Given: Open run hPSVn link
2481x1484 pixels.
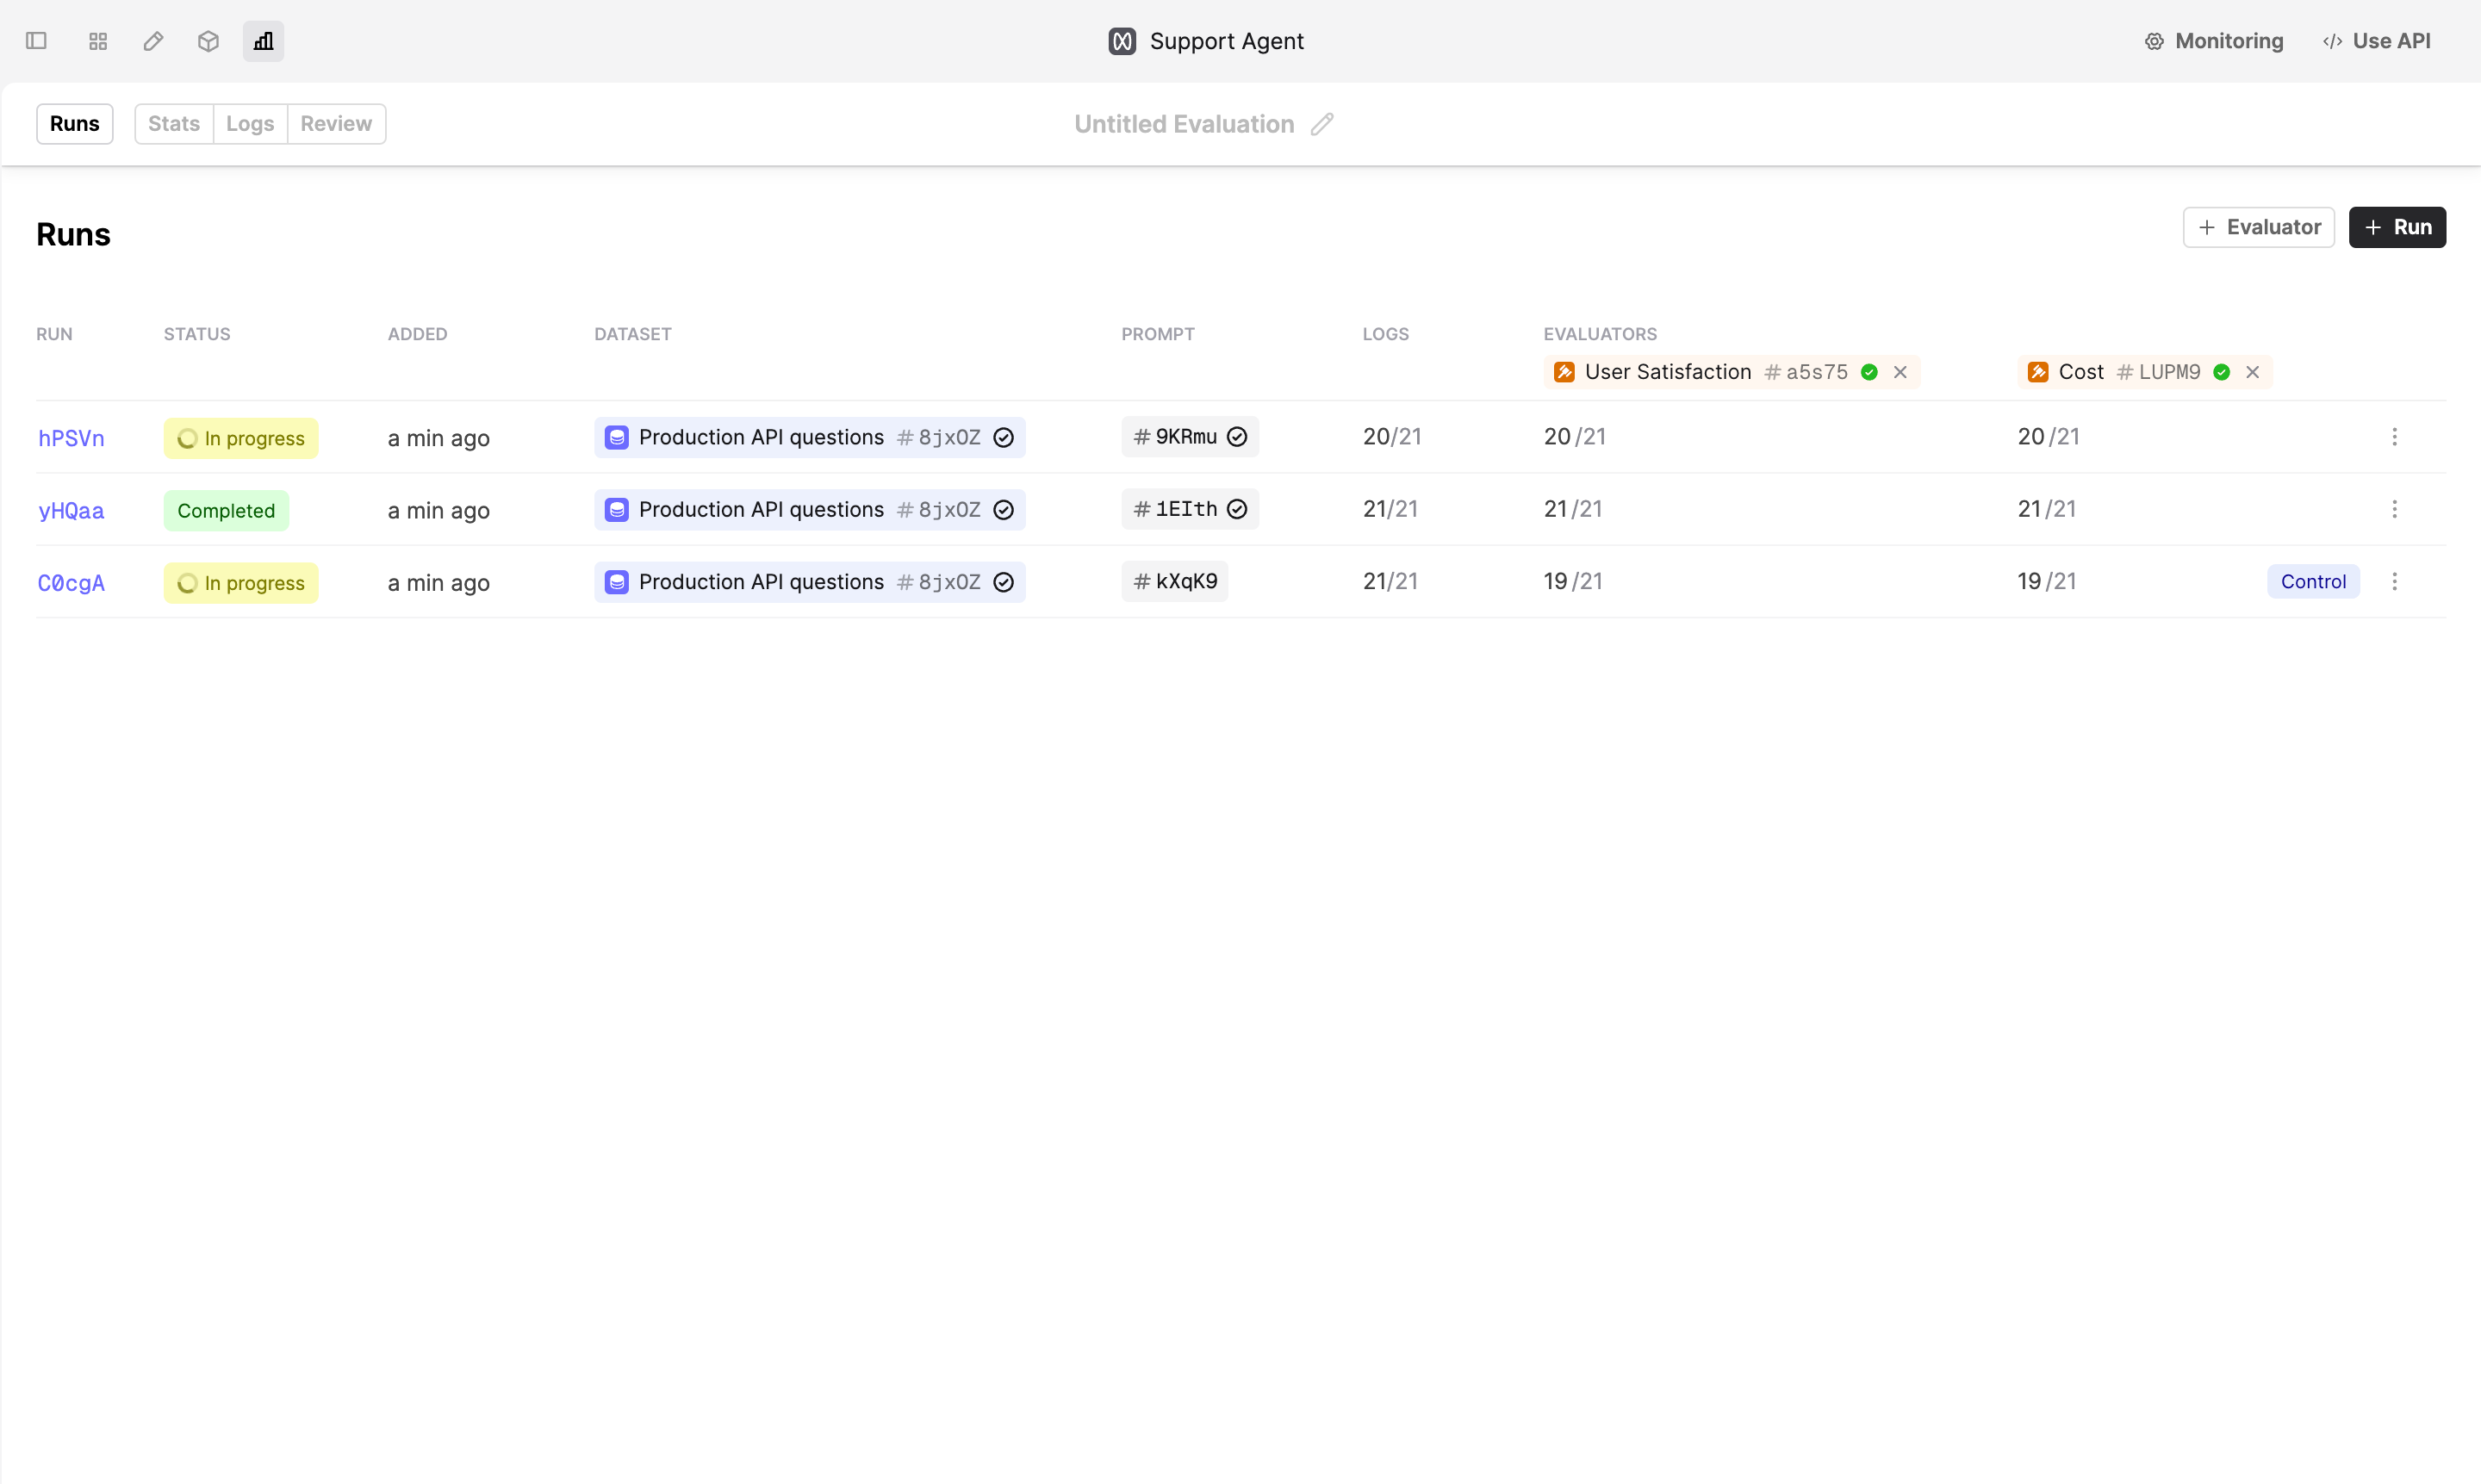Looking at the screenshot, I should click(71, 438).
